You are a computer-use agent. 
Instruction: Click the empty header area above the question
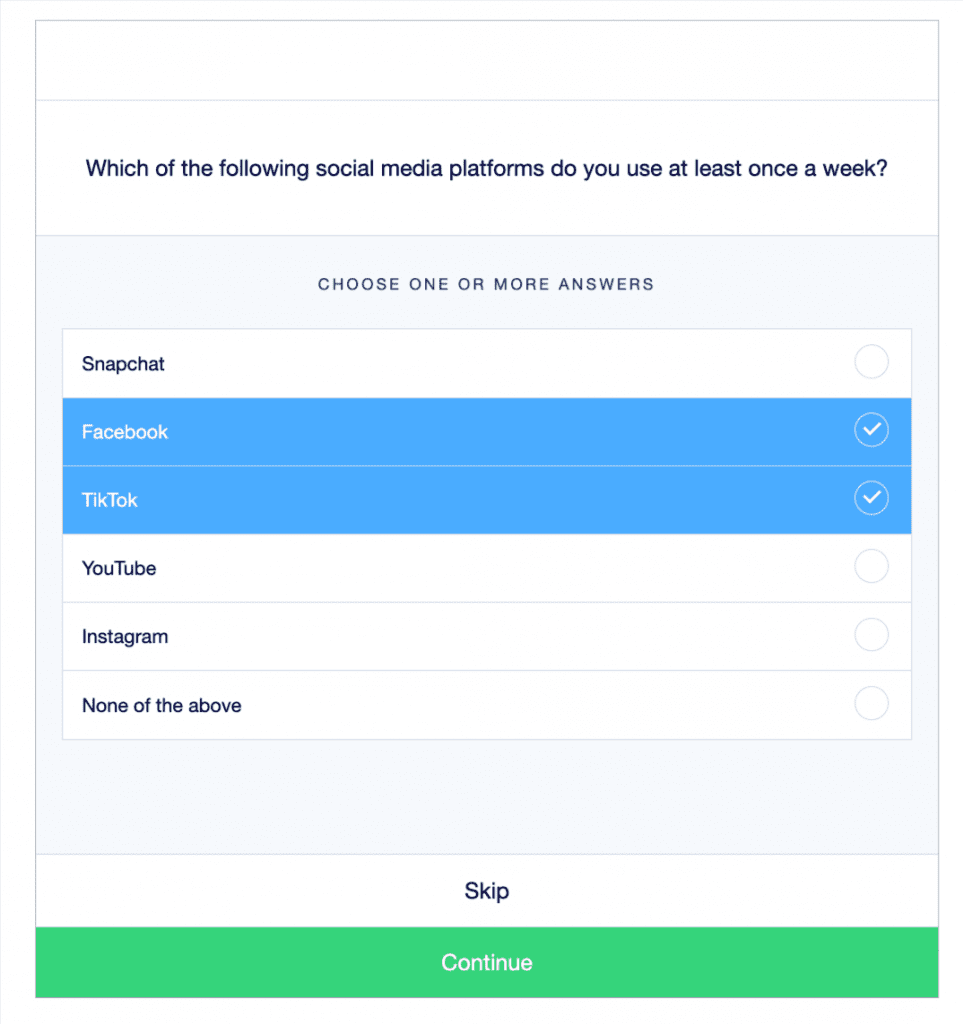[487, 58]
